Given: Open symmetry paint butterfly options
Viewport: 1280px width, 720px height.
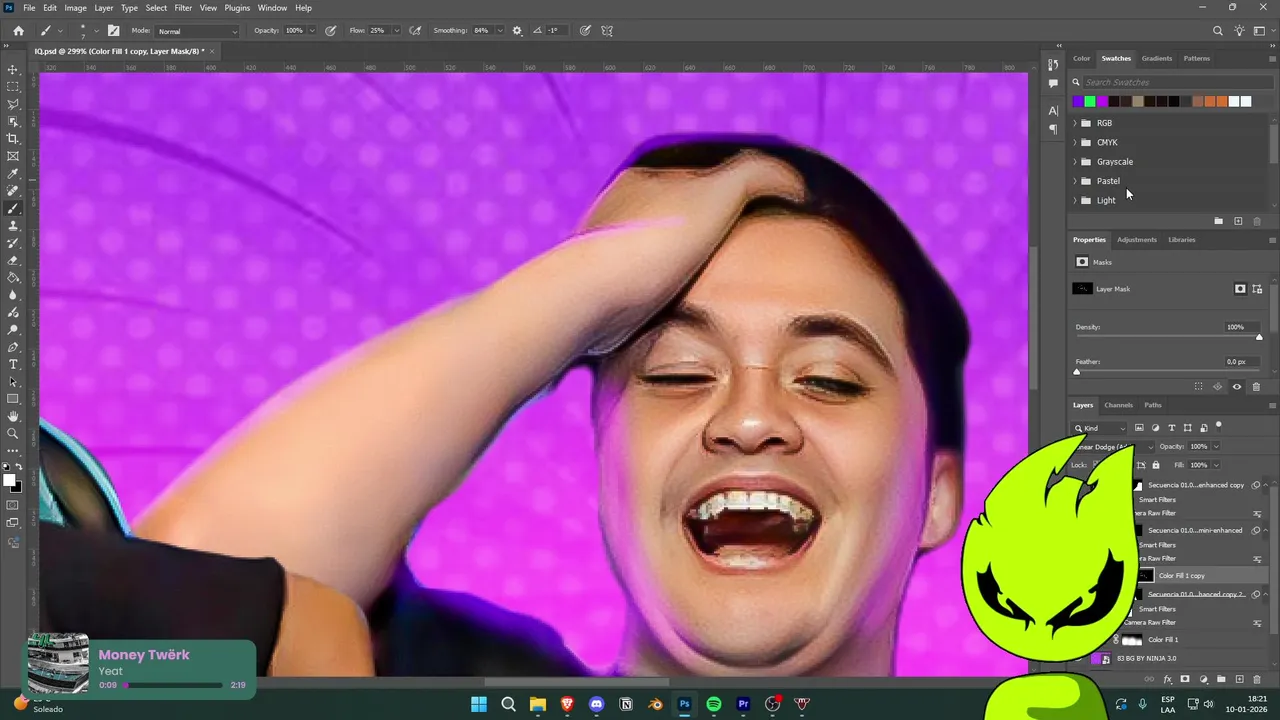Looking at the screenshot, I should 607,31.
